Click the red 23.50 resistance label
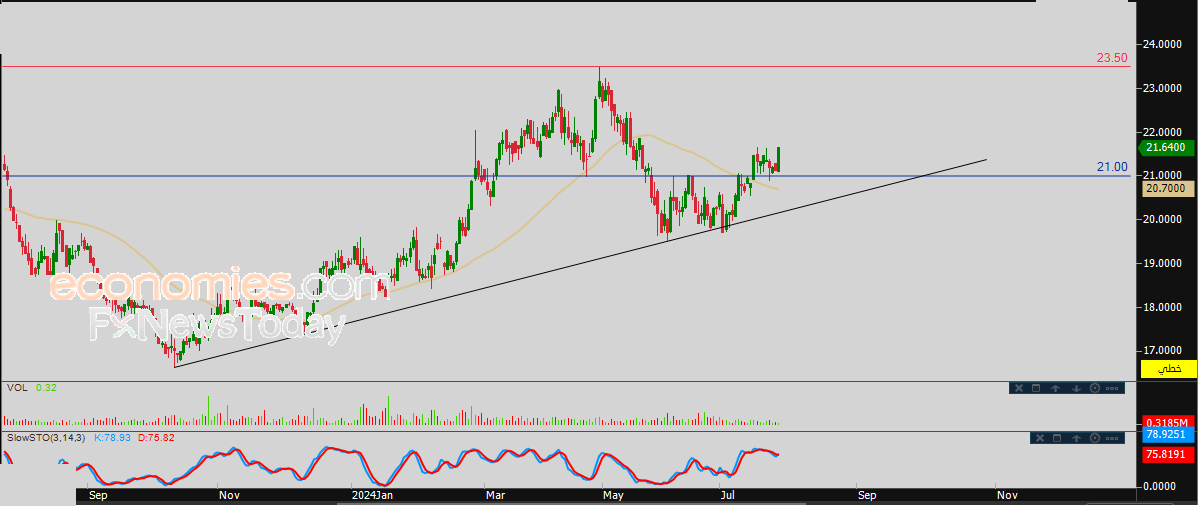The width and height of the screenshot is (1198, 506). click(x=1112, y=58)
